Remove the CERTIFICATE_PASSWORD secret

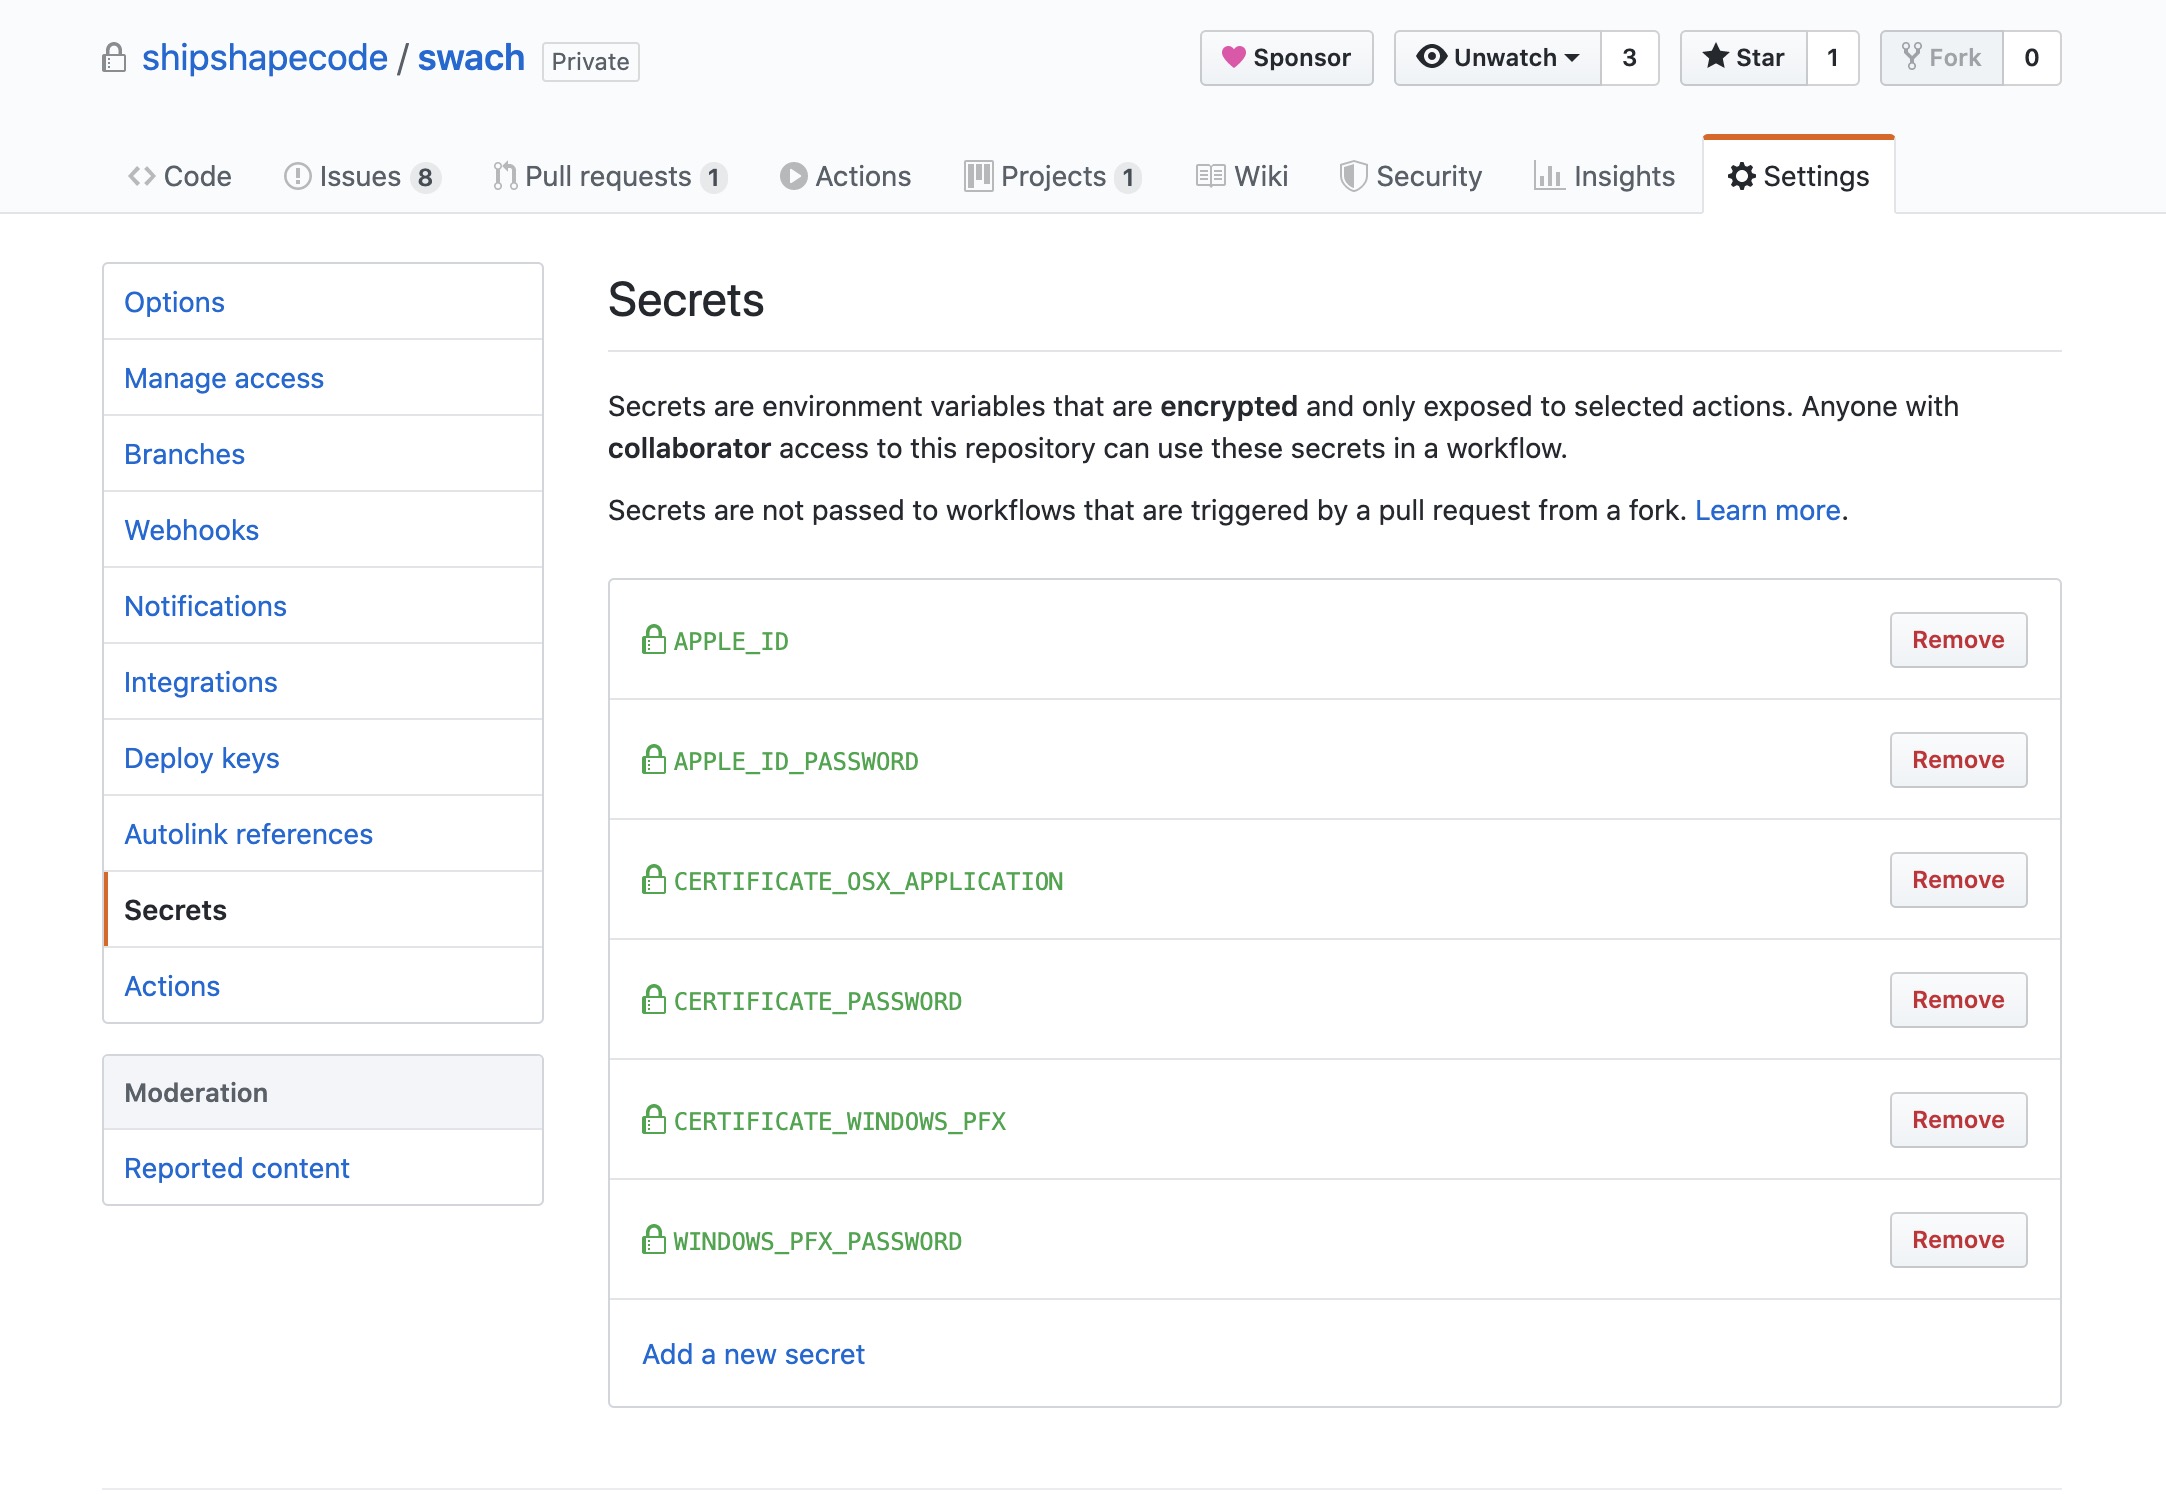point(1957,999)
